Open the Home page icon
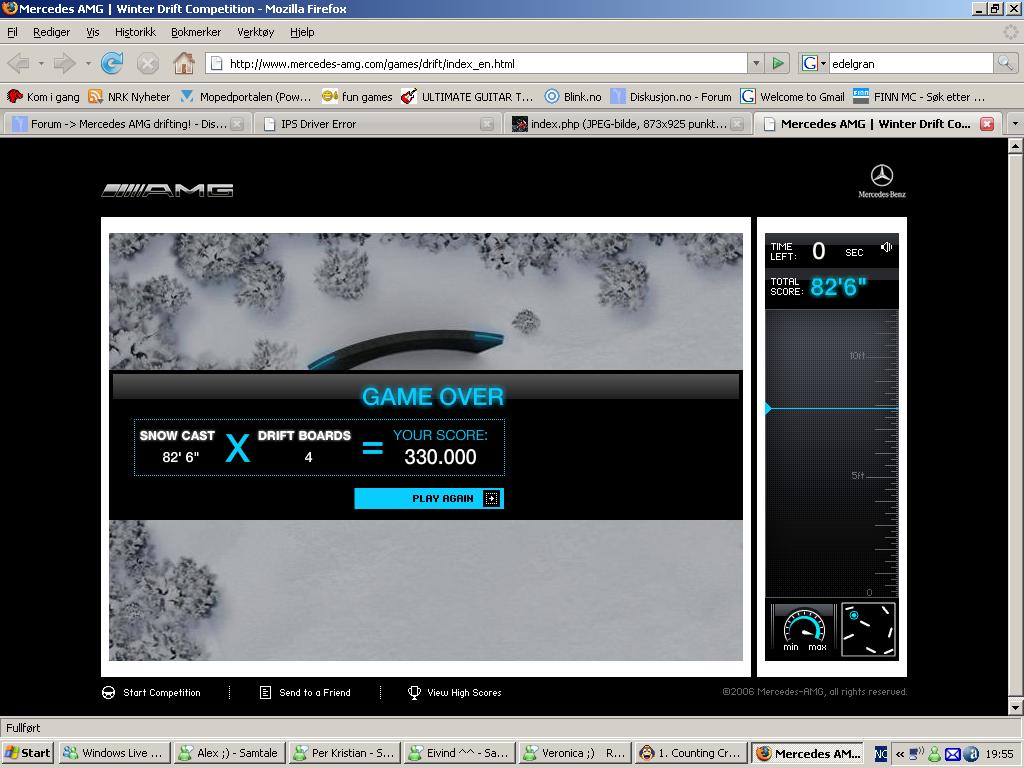 point(184,63)
